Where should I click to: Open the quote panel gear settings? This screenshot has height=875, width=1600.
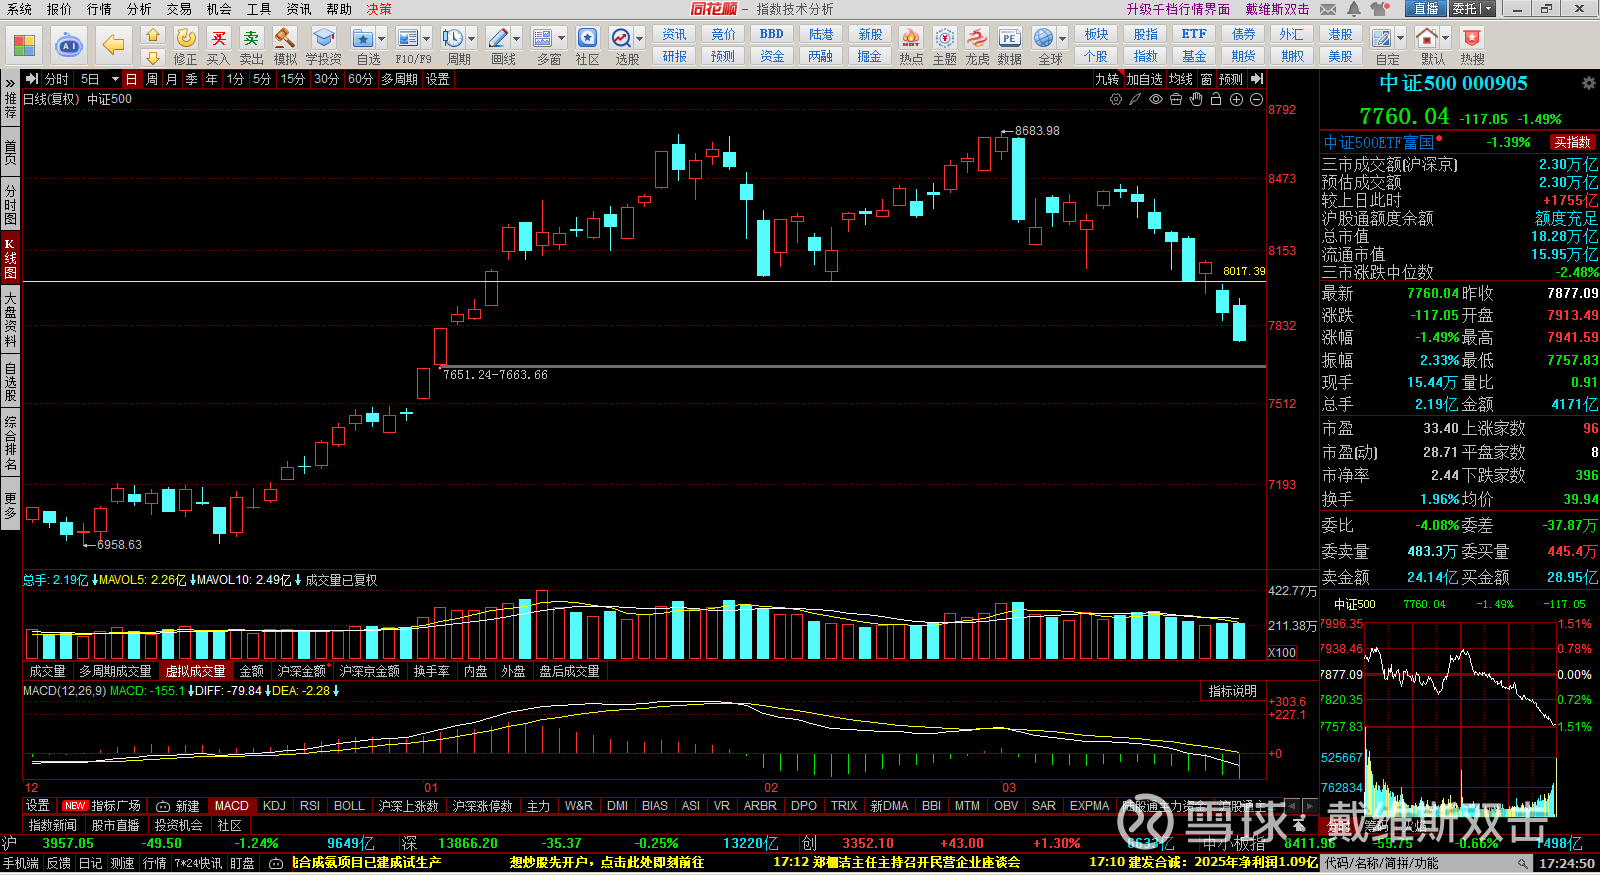1588,83
